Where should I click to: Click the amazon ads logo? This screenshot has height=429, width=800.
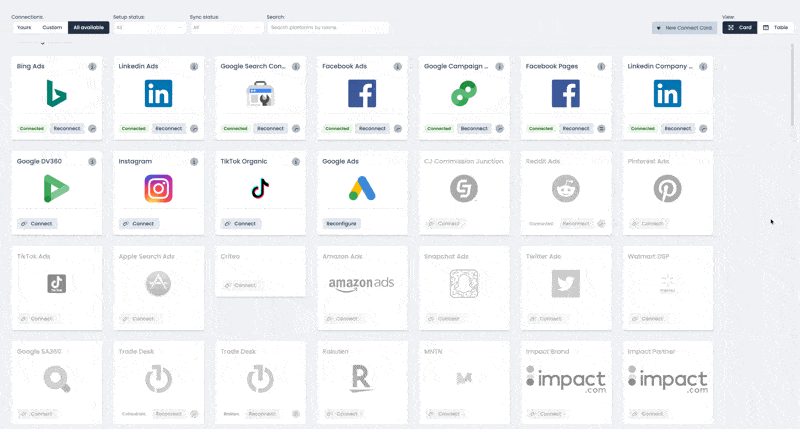[361, 284]
